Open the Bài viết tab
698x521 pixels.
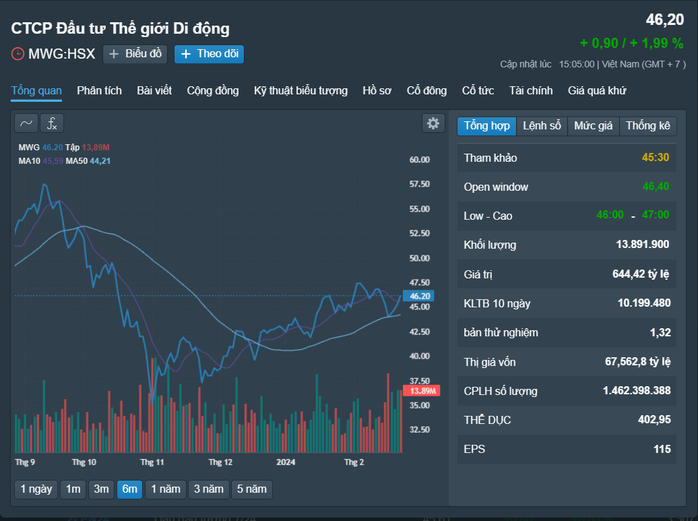[x=154, y=91]
